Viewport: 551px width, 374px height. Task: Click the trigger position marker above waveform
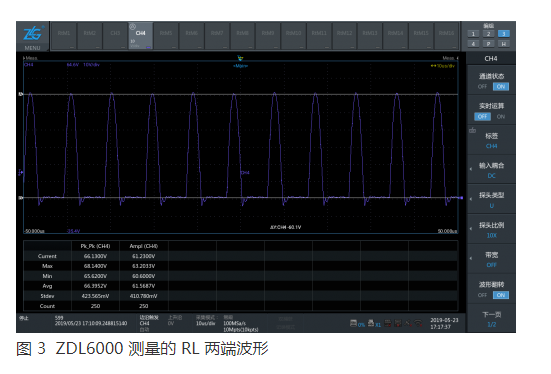(x=240, y=58)
